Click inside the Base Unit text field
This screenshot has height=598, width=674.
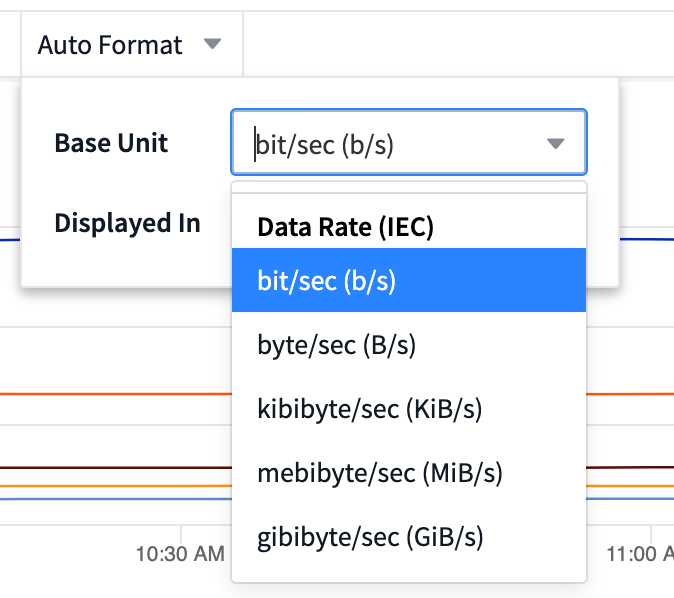click(390, 143)
